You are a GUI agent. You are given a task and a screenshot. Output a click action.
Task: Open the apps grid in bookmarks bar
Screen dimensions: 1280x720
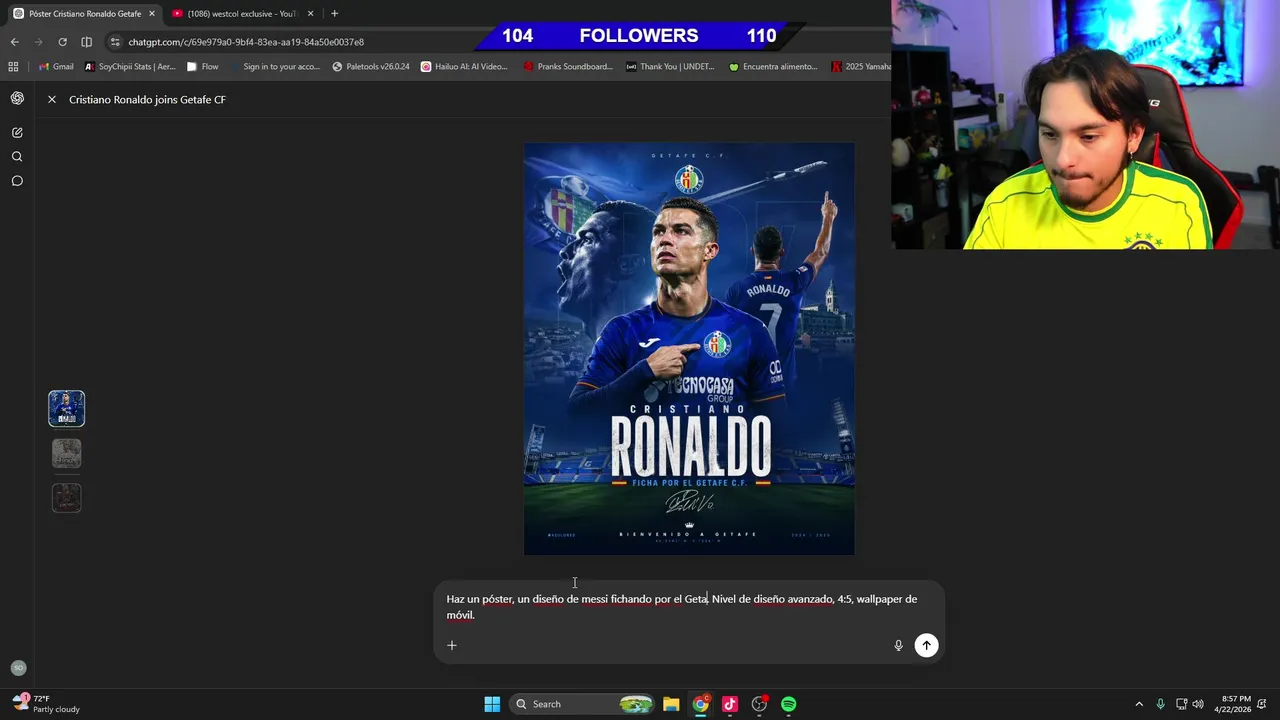(13, 67)
